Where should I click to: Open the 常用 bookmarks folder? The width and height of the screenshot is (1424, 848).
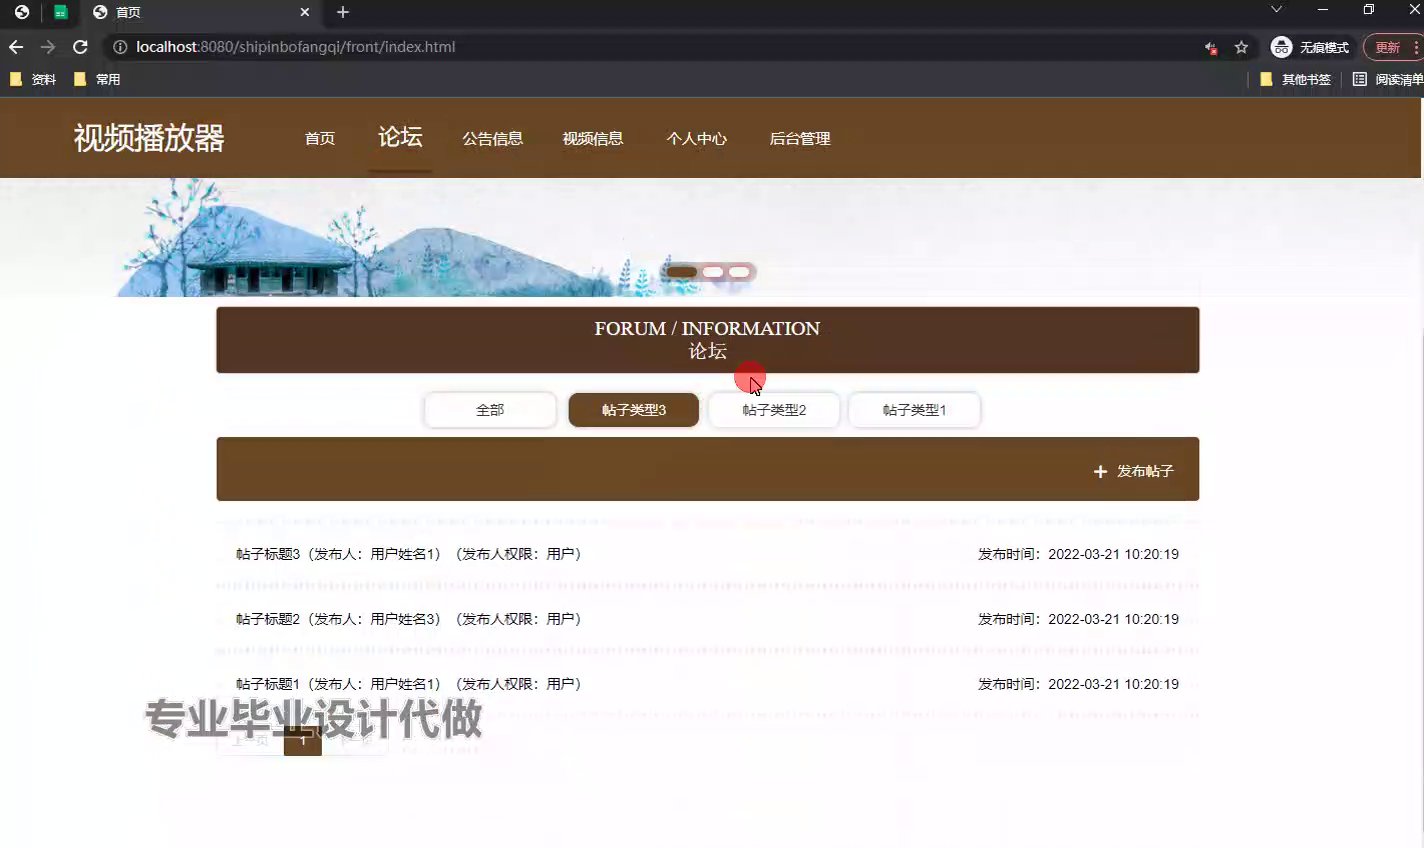[97, 79]
